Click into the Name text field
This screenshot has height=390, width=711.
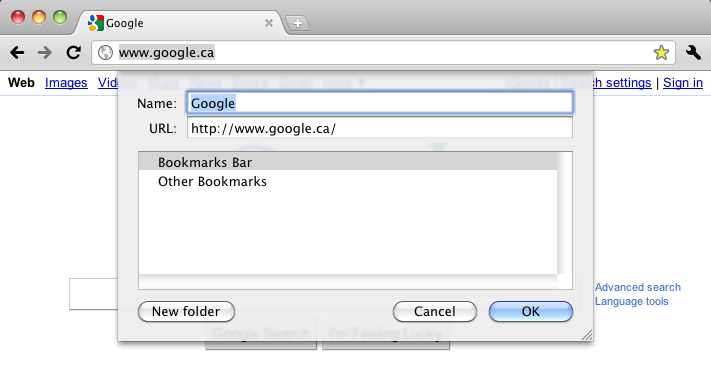point(380,103)
